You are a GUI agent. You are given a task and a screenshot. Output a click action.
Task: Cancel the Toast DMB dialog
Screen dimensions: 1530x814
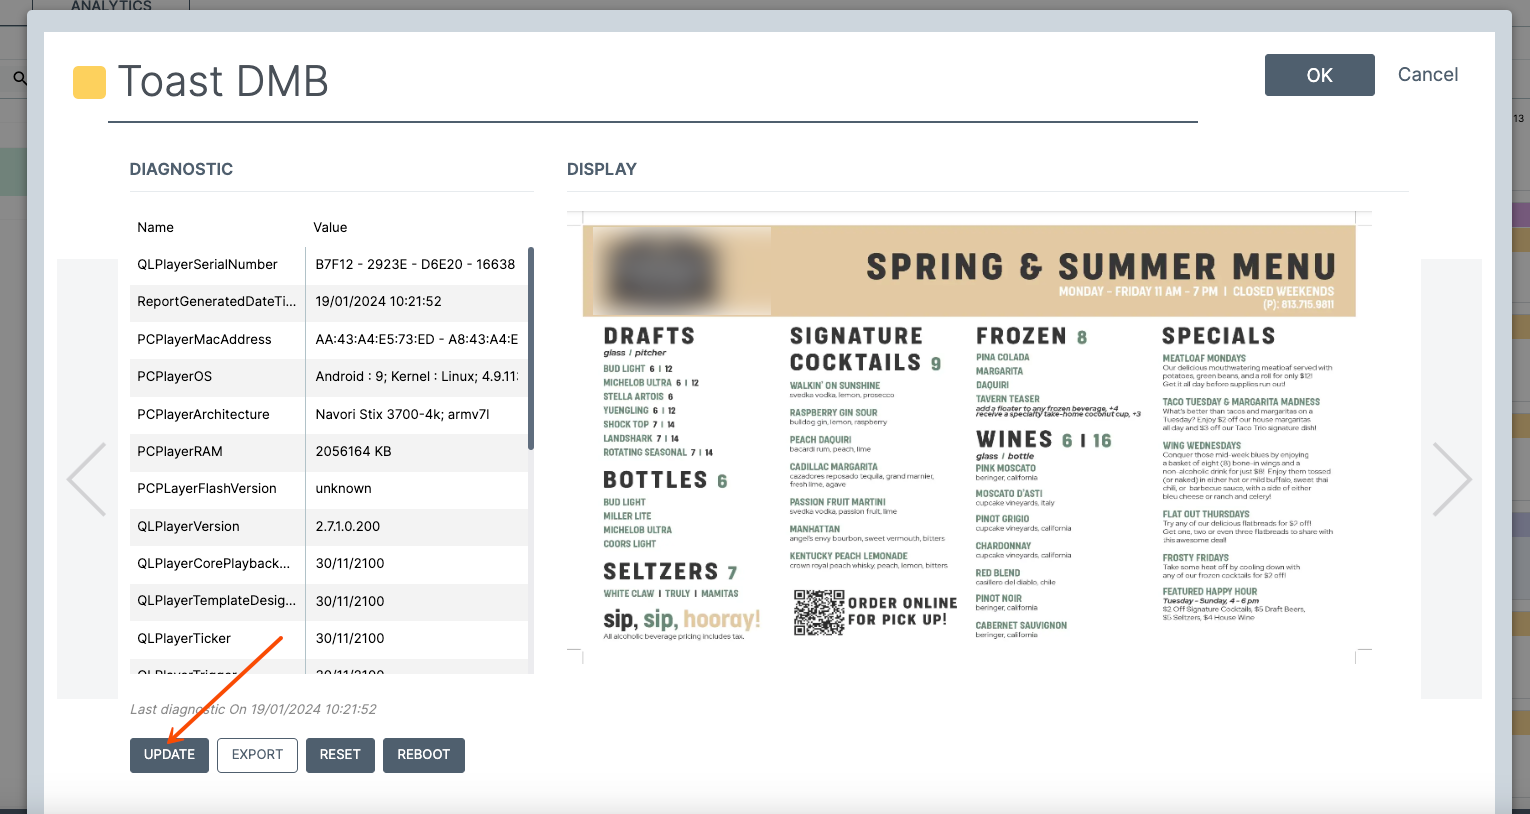tap(1427, 75)
